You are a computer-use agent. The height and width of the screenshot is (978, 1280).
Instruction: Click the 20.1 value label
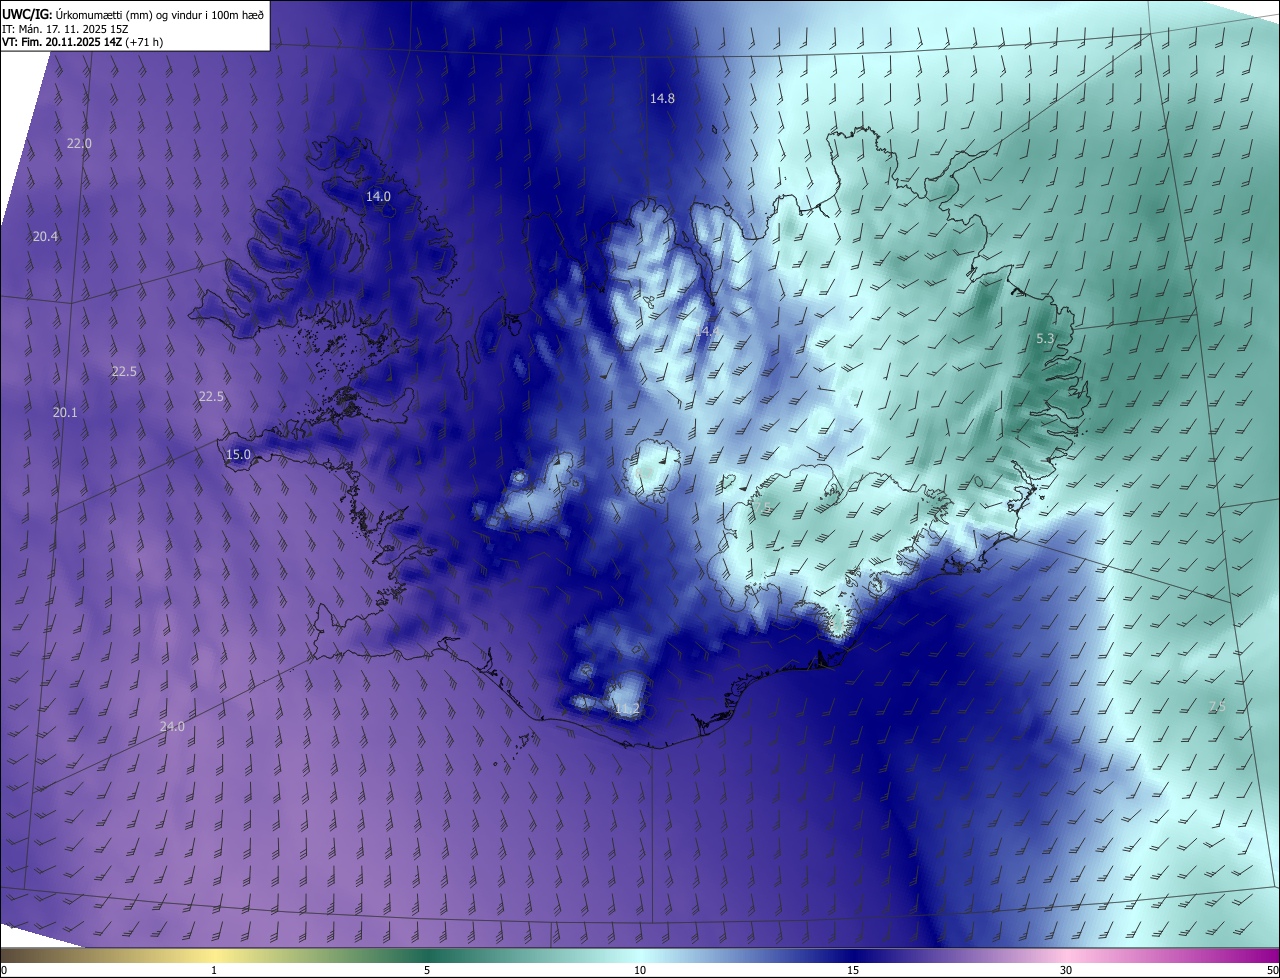coord(65,412)
